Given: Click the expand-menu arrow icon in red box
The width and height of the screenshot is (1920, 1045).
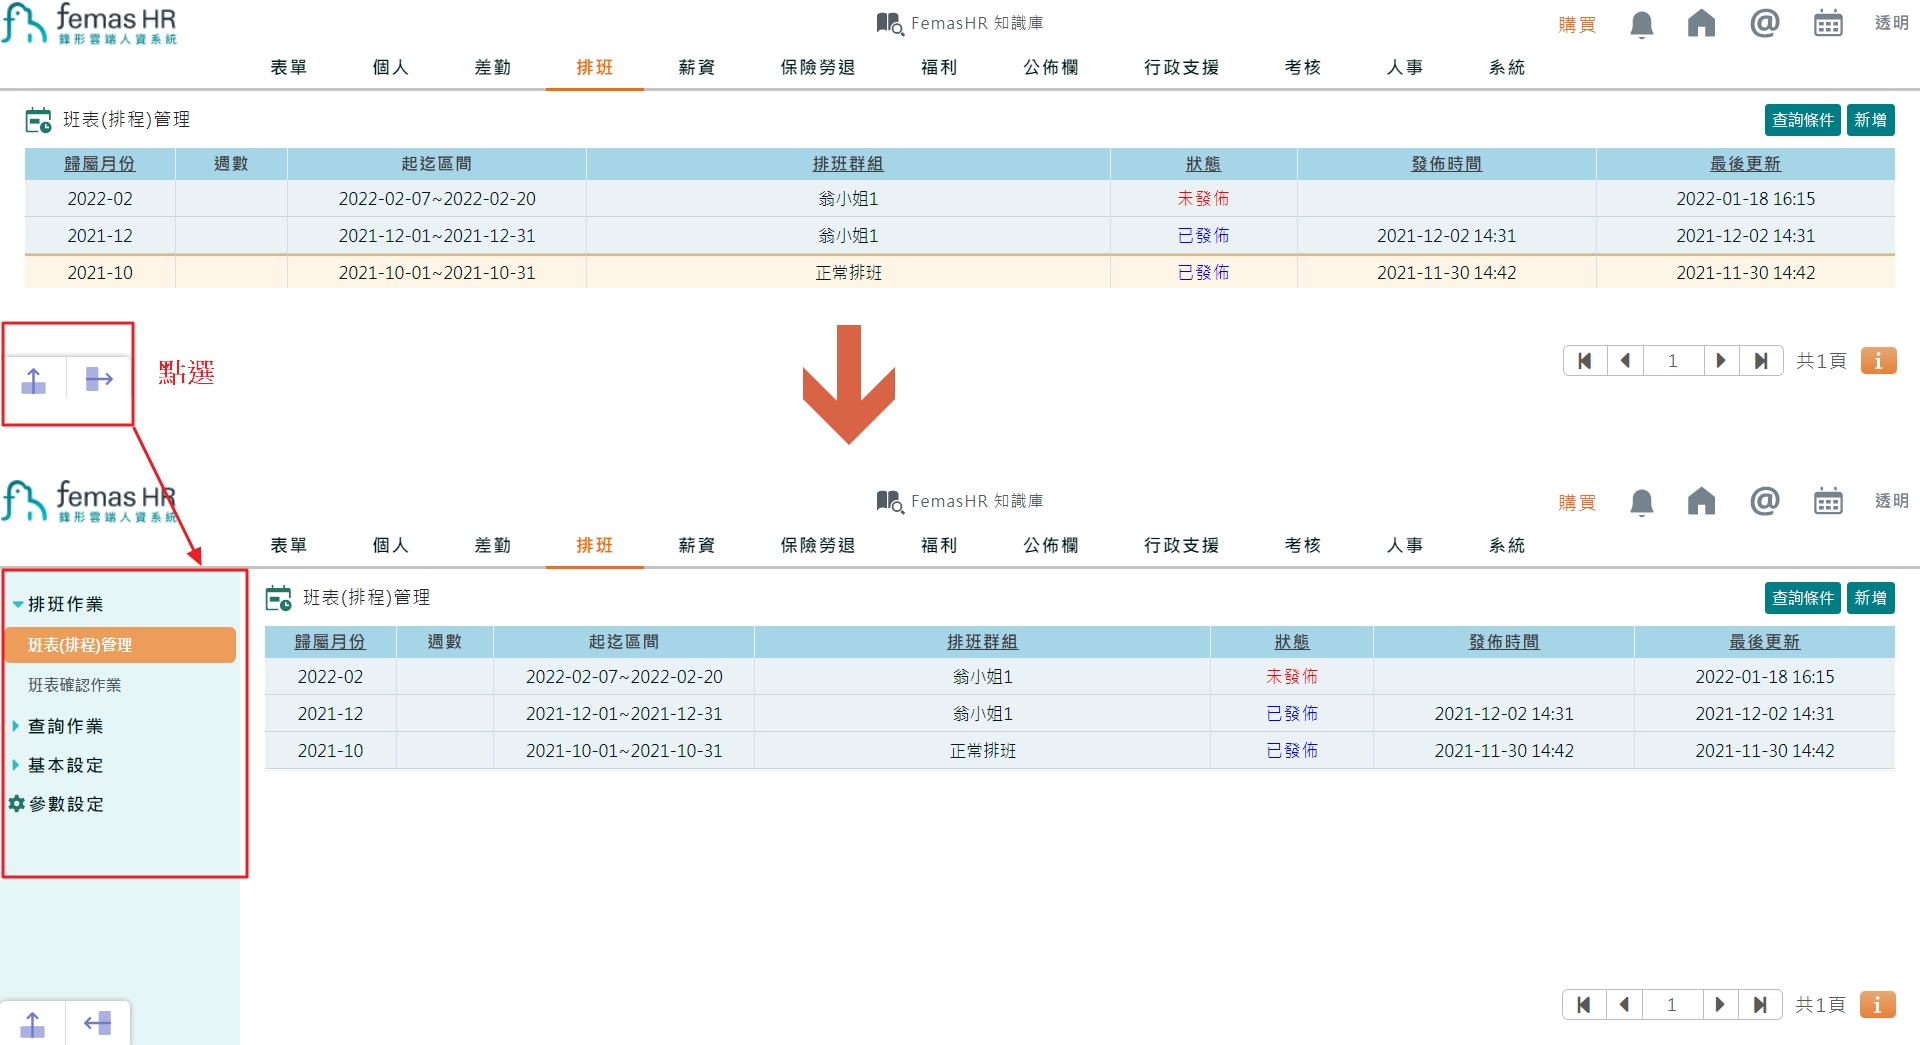Looking at the screenshot, I should click(97, 379).
